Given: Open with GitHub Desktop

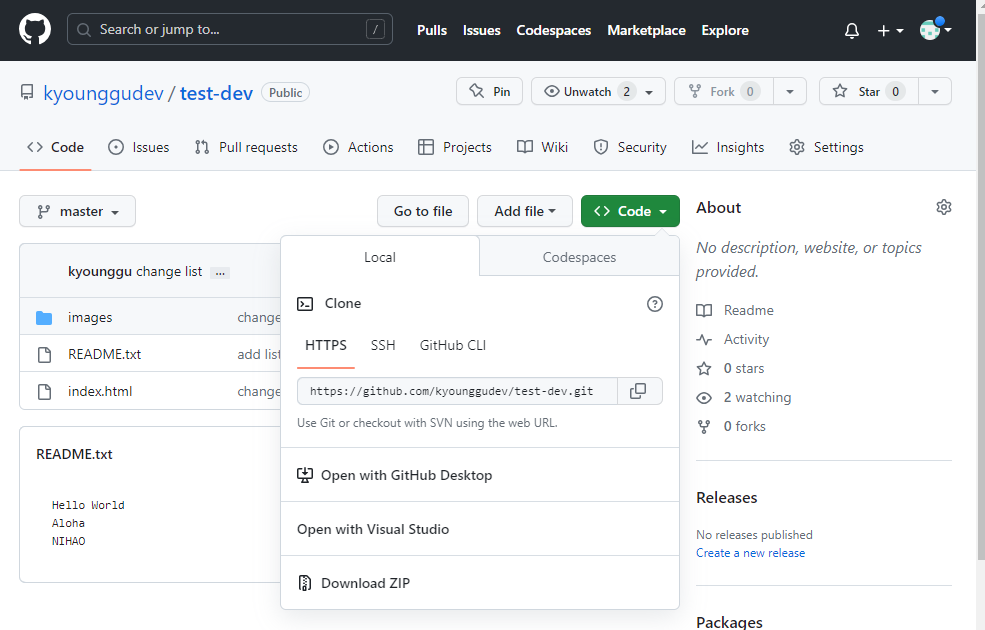Looking at the screenshot, I should click(x=480, y=475).
